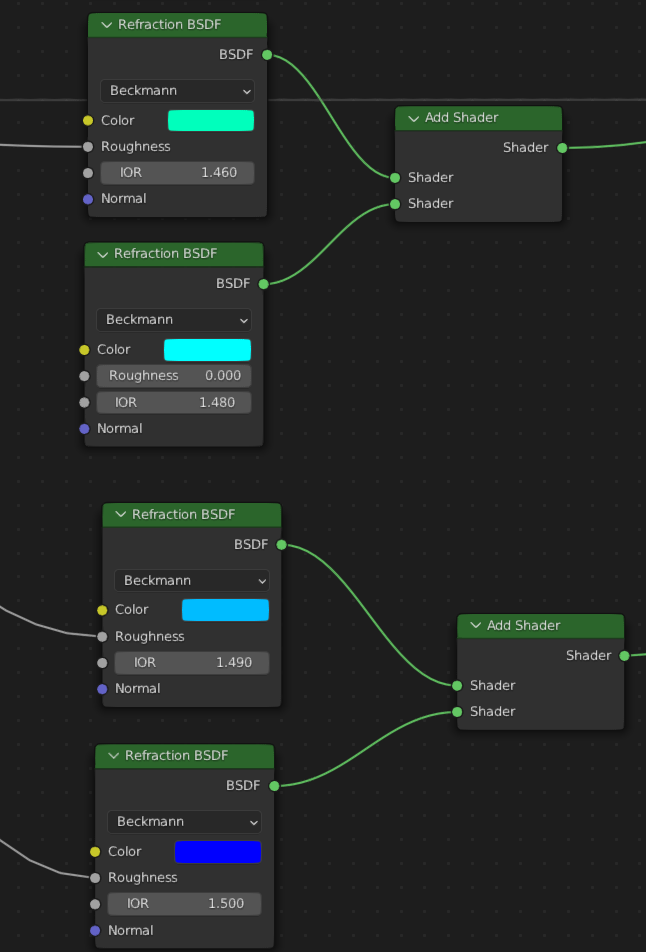This screenshot has width=646, height=952.
Task: Click Normal label in the IOR 1.500 node
Action: point(131,931)
